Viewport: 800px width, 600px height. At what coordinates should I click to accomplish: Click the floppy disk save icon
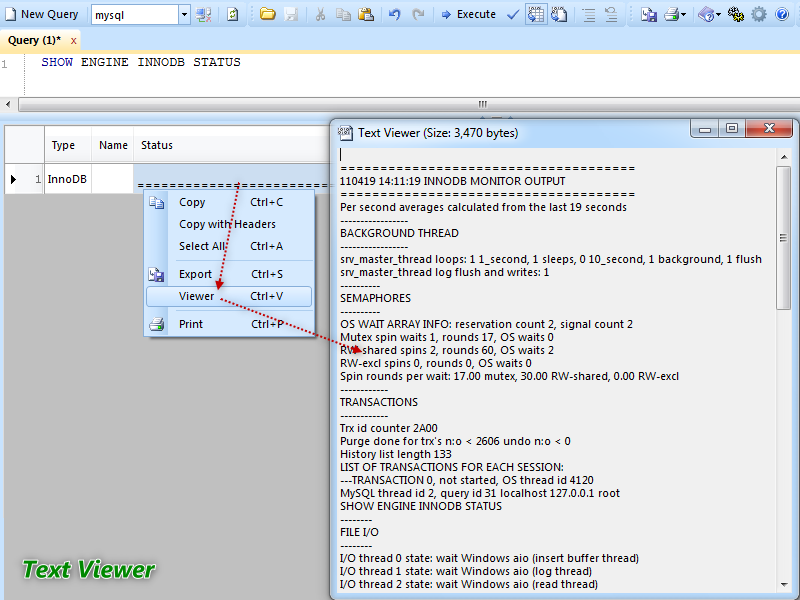pyautogui.click(x=291, y=14)
